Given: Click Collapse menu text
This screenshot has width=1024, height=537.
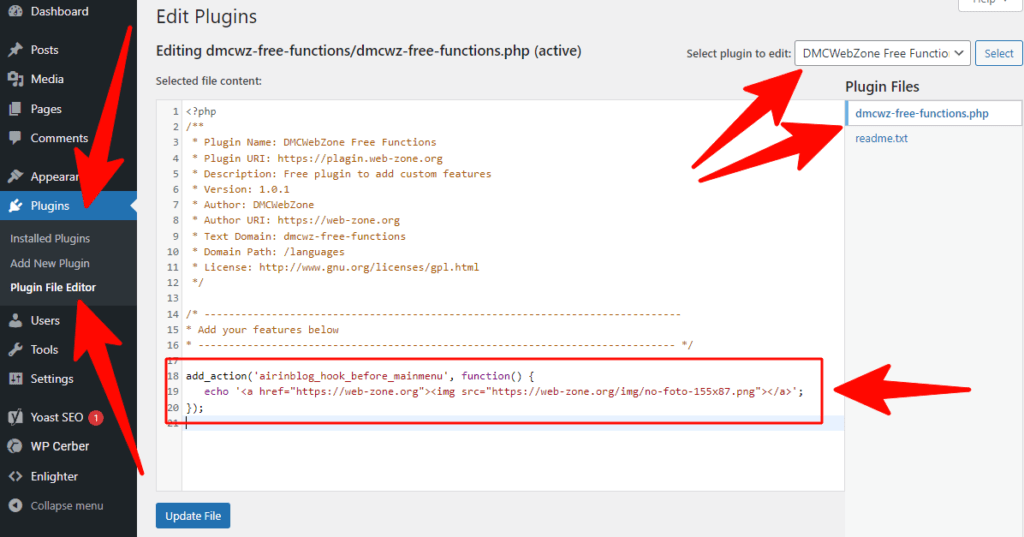Looking at the screenshot, I should click(67, 506).
